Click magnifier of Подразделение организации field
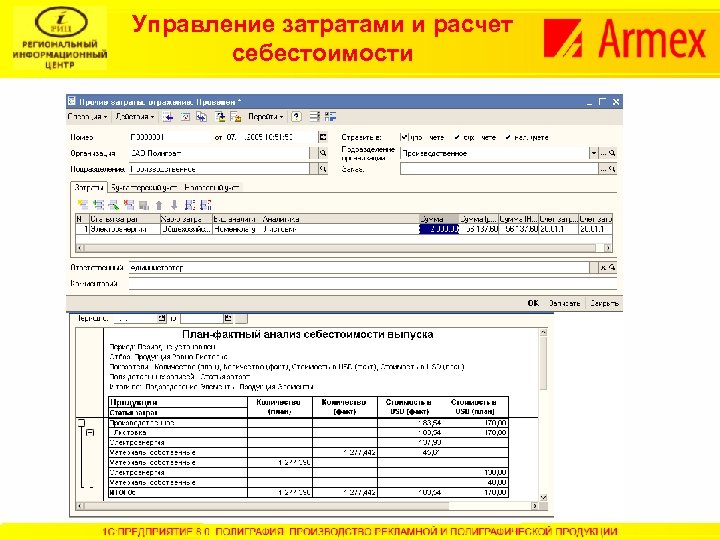 [x=612, y=153]
